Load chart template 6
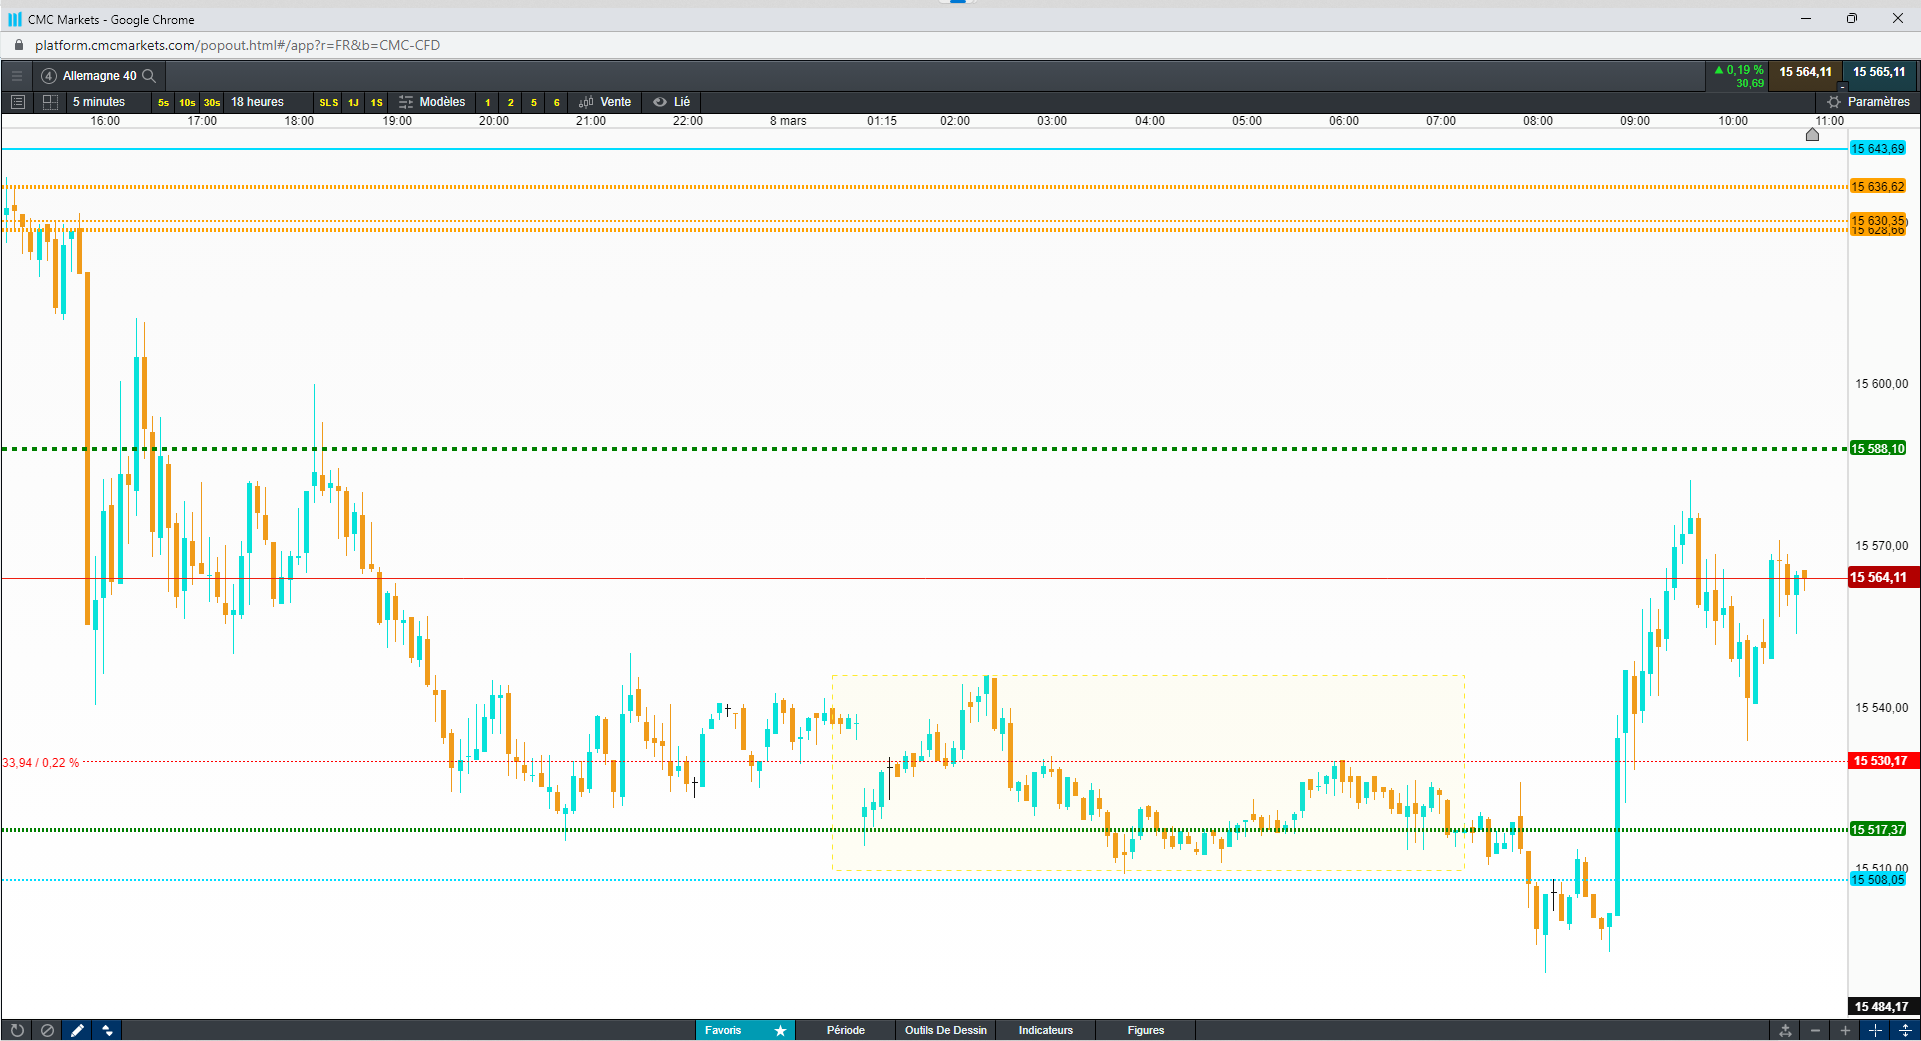This screenshot has width=1921, height=1041. point(557,102)
